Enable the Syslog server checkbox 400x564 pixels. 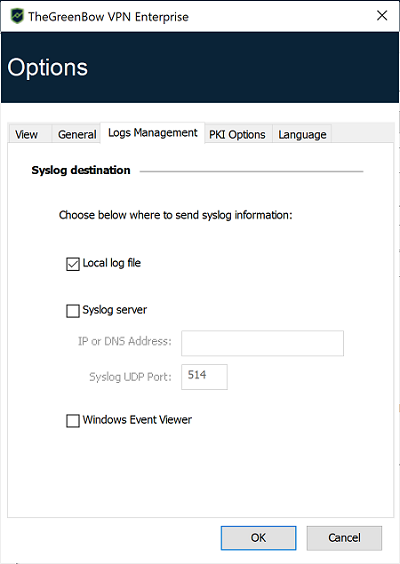point(73,311)
